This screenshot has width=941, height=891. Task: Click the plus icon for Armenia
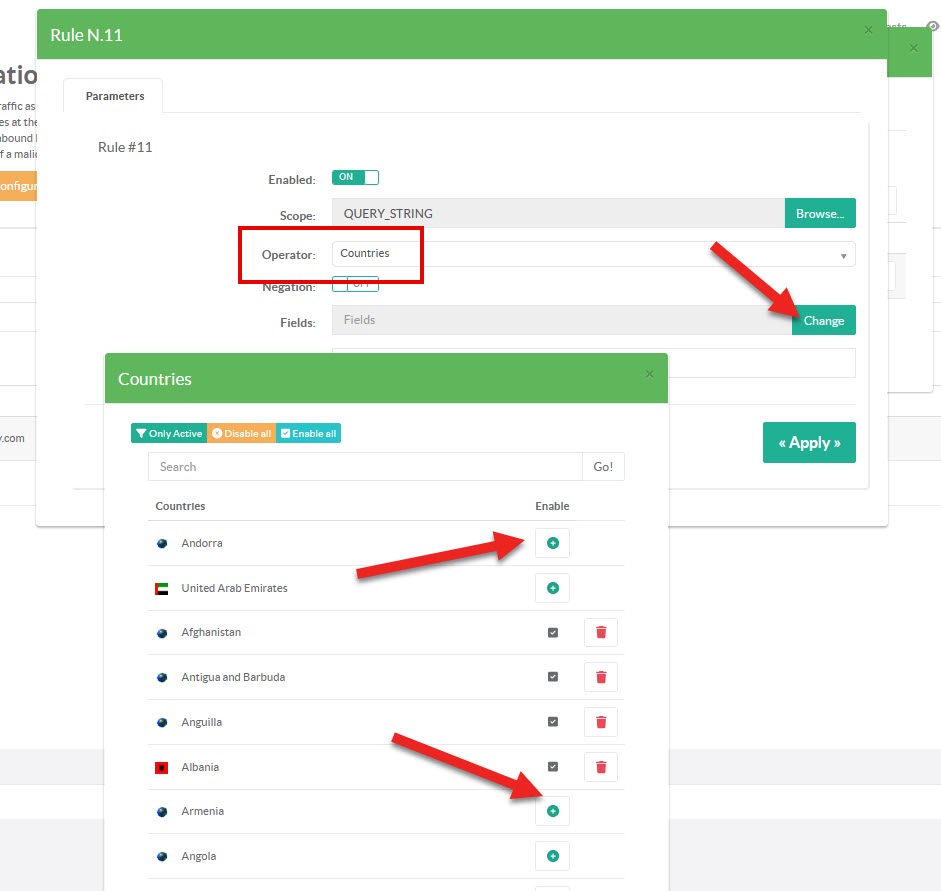pyautogui.click(x=552, y=811)
